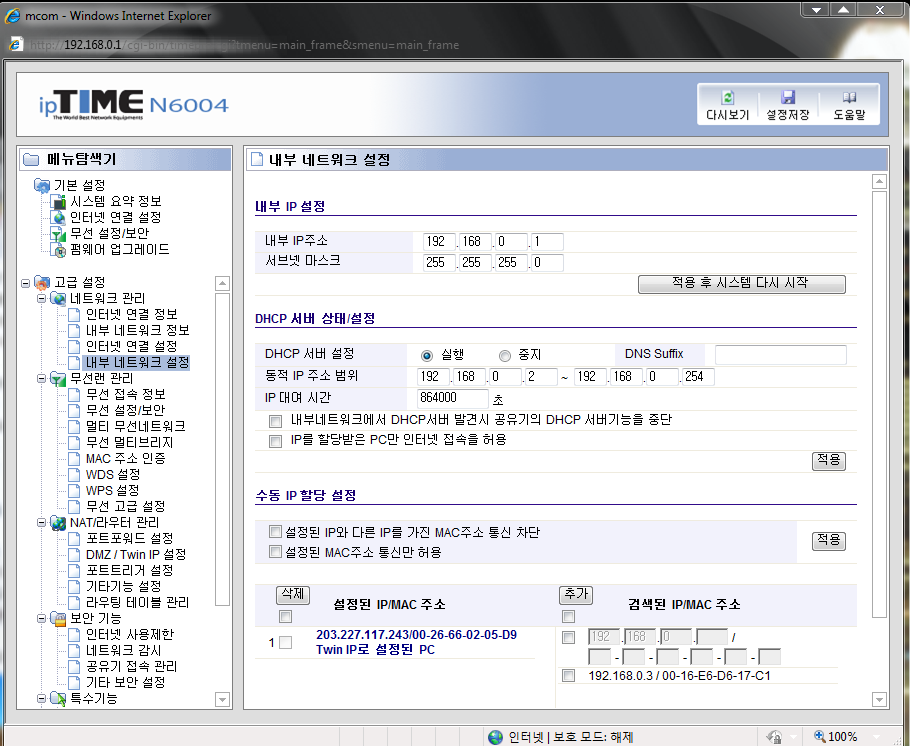Enable IP를 할당받은 PC만 인터넷 접속 checkbox
The height and width of the screenshot is (746, 910).
click(276, 440)
